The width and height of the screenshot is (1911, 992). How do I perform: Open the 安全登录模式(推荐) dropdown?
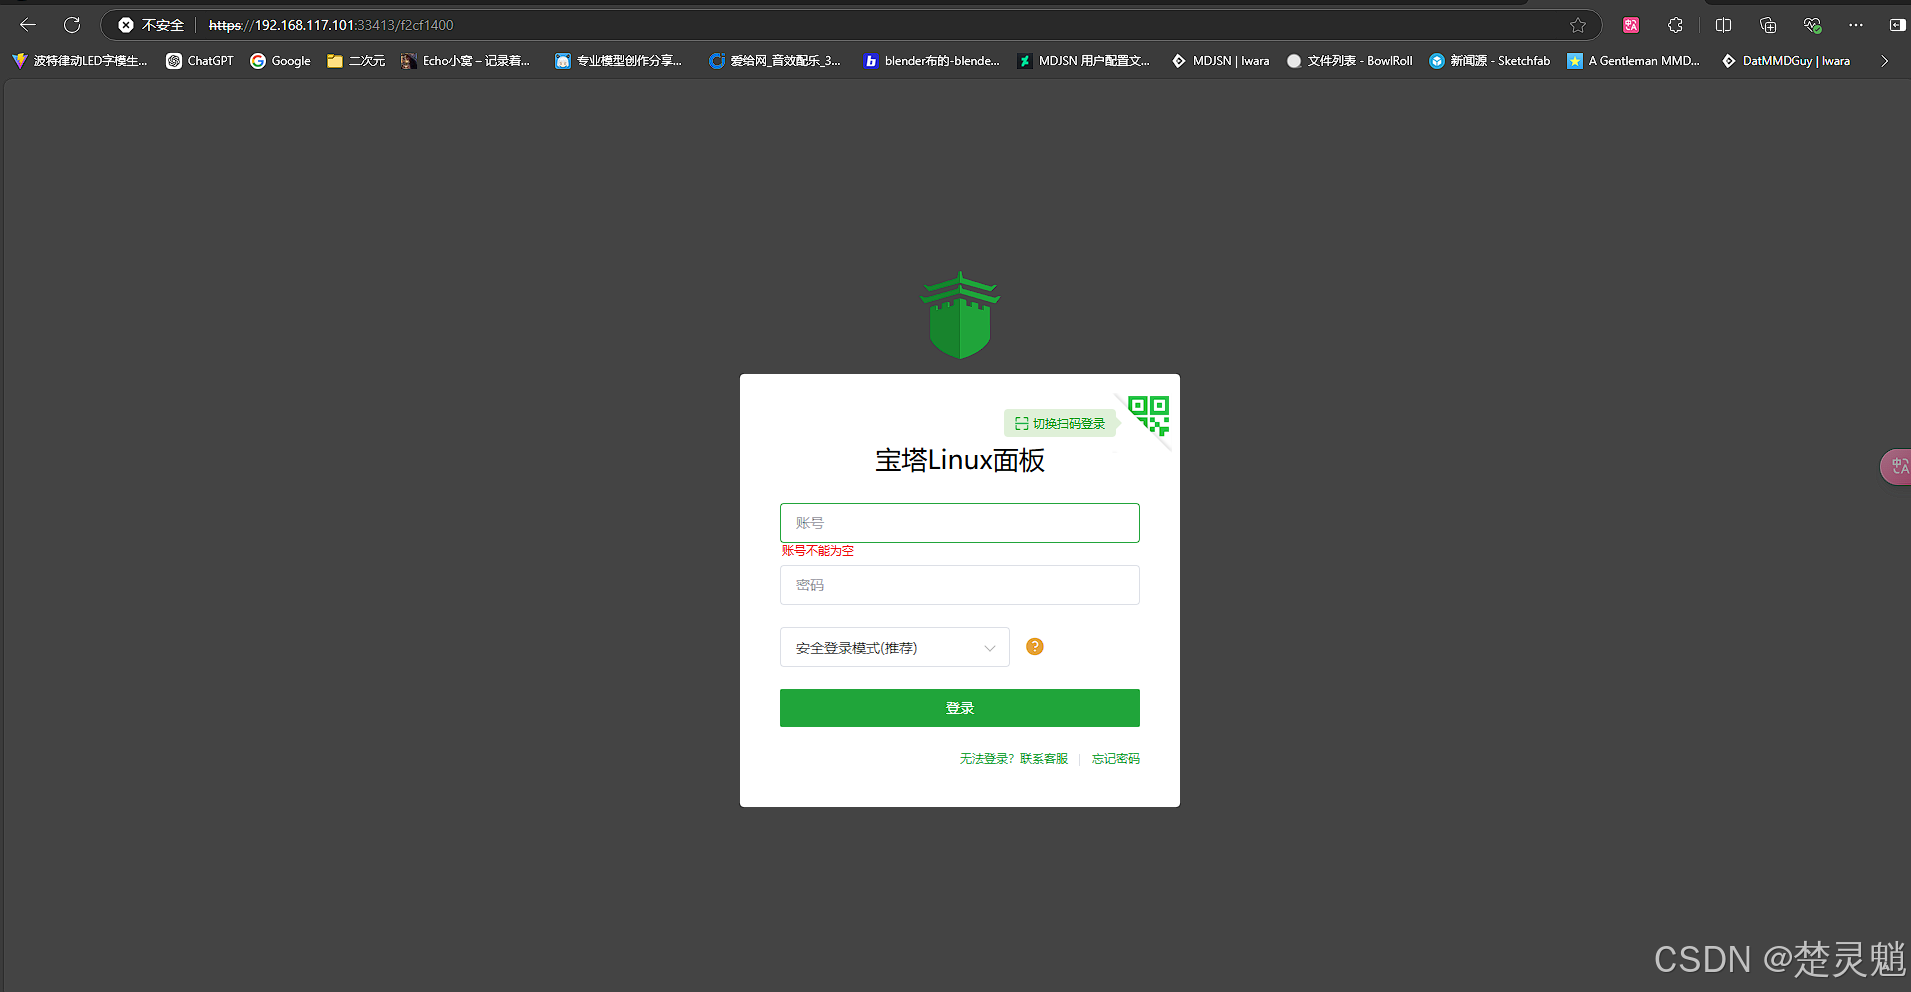[895, 647]
